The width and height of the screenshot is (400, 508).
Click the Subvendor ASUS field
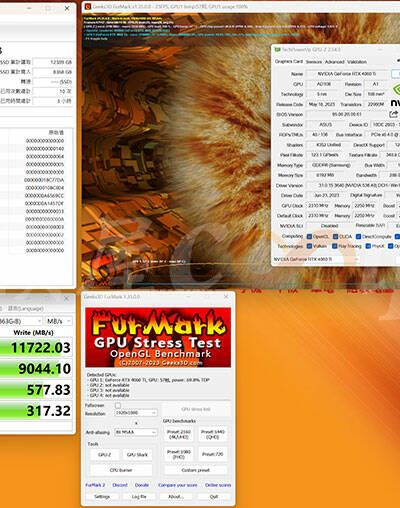coord(326,124)
